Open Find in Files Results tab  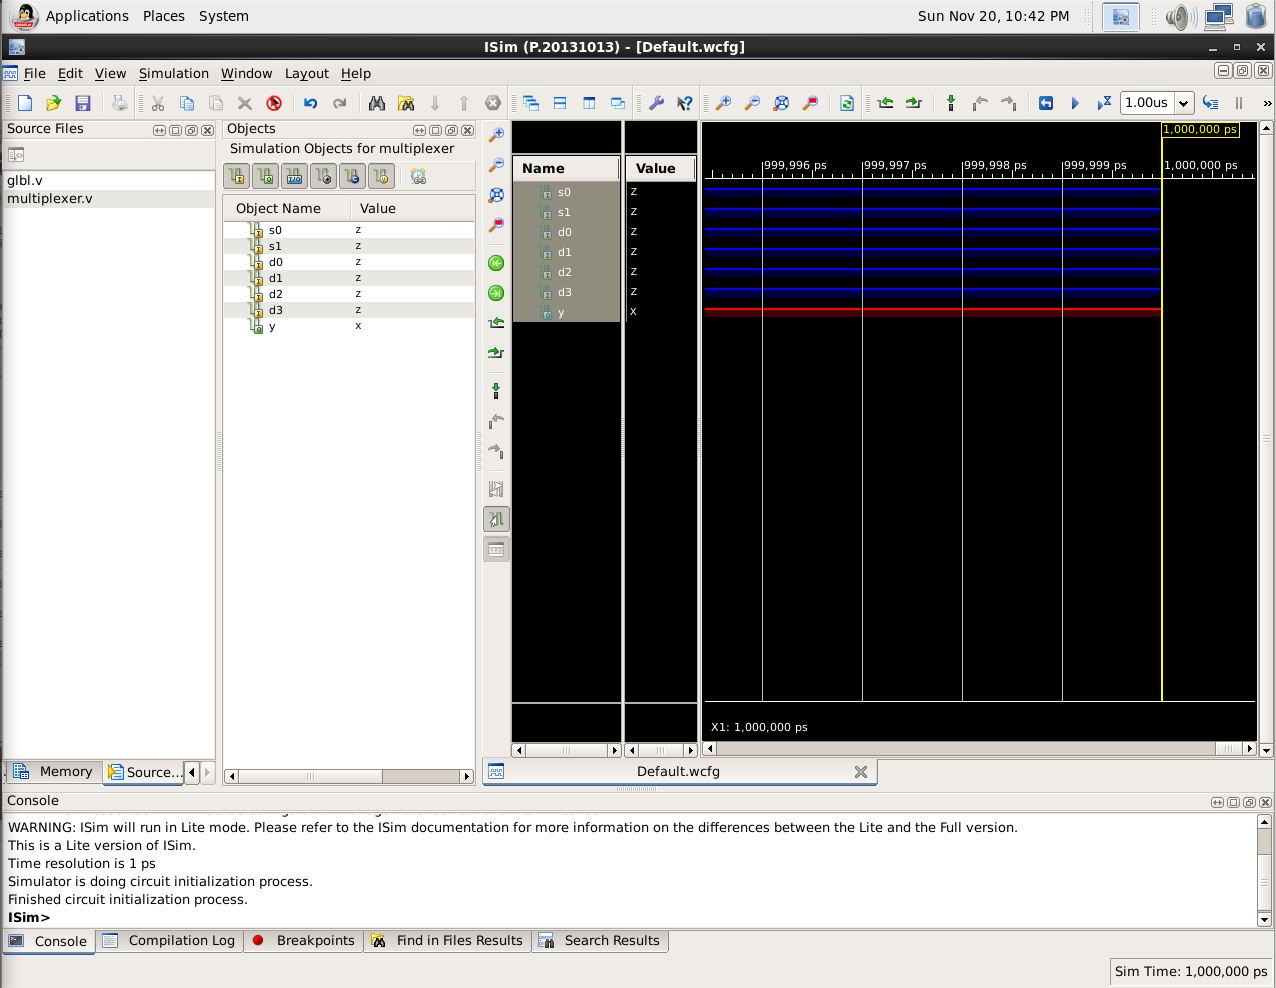(448, 941)
